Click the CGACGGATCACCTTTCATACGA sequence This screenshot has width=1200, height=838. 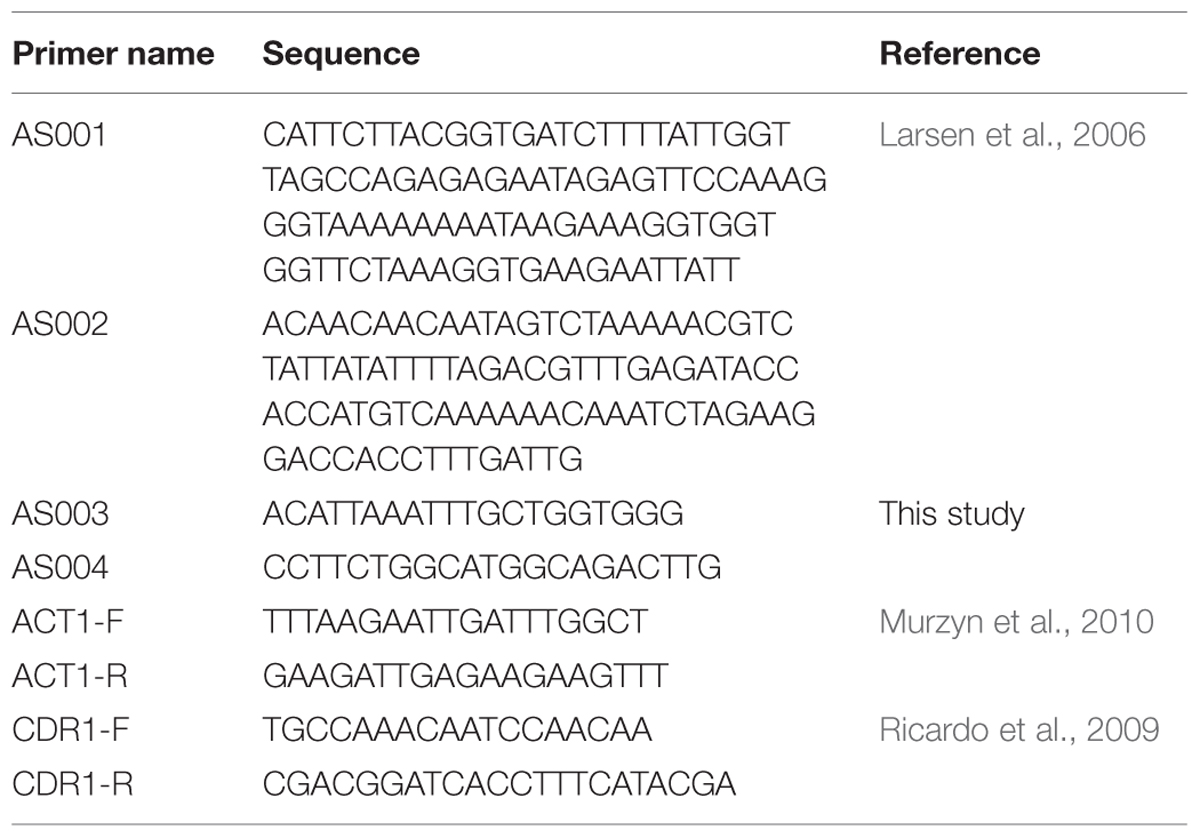point(500,784)
